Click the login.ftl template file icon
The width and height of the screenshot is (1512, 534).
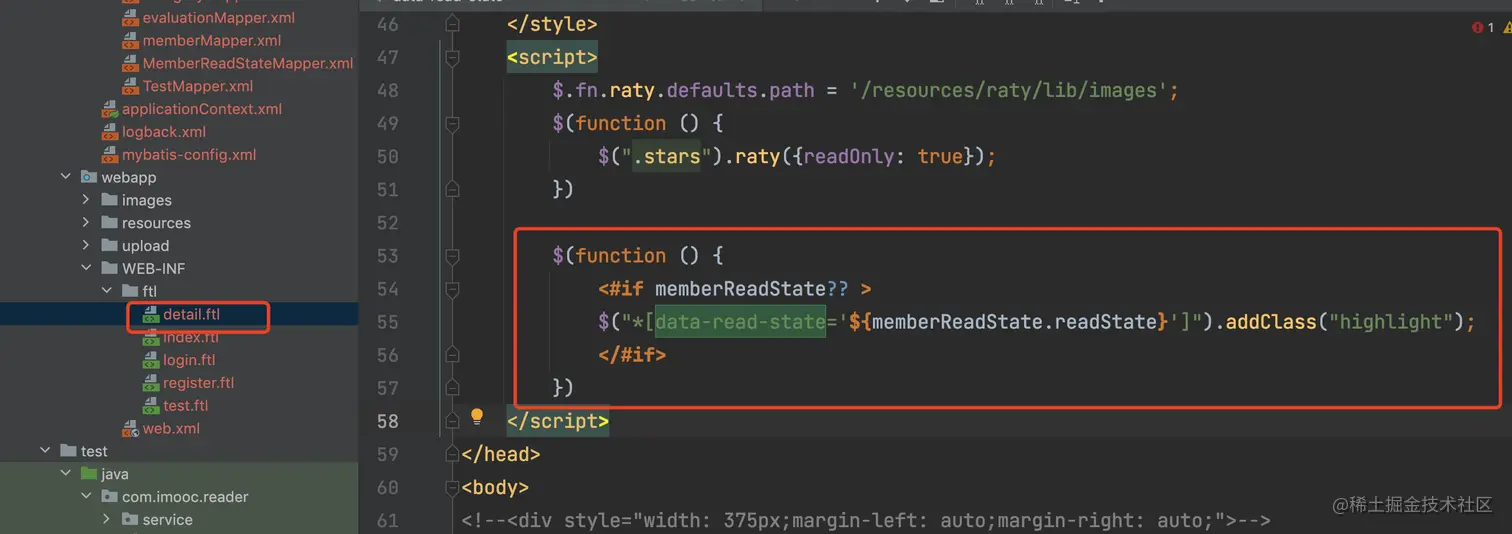[x=150, y=360]
